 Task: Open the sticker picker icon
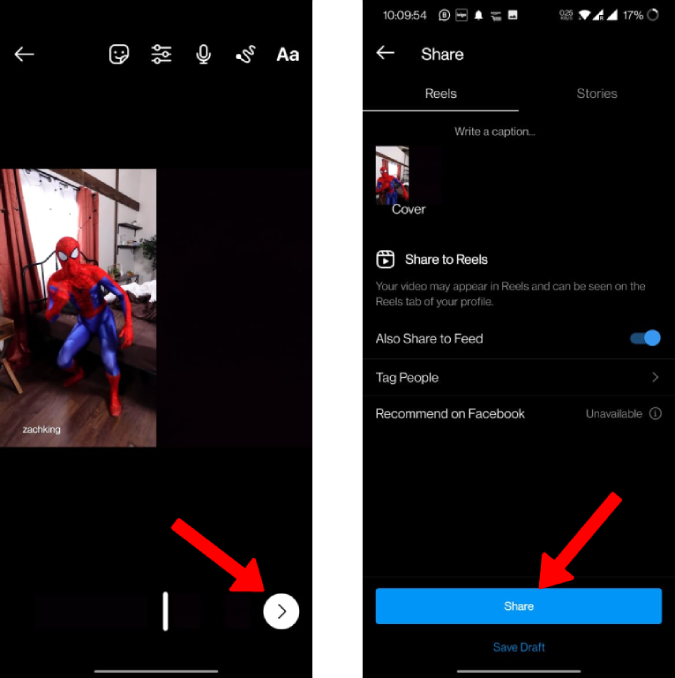(x=119, y=54)
